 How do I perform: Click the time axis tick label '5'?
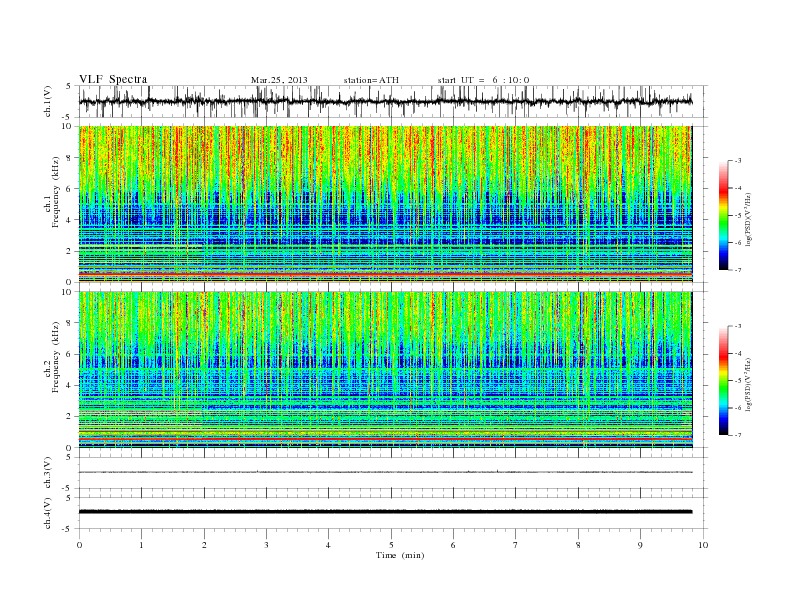pyautogui.click(x=391, y=545)
